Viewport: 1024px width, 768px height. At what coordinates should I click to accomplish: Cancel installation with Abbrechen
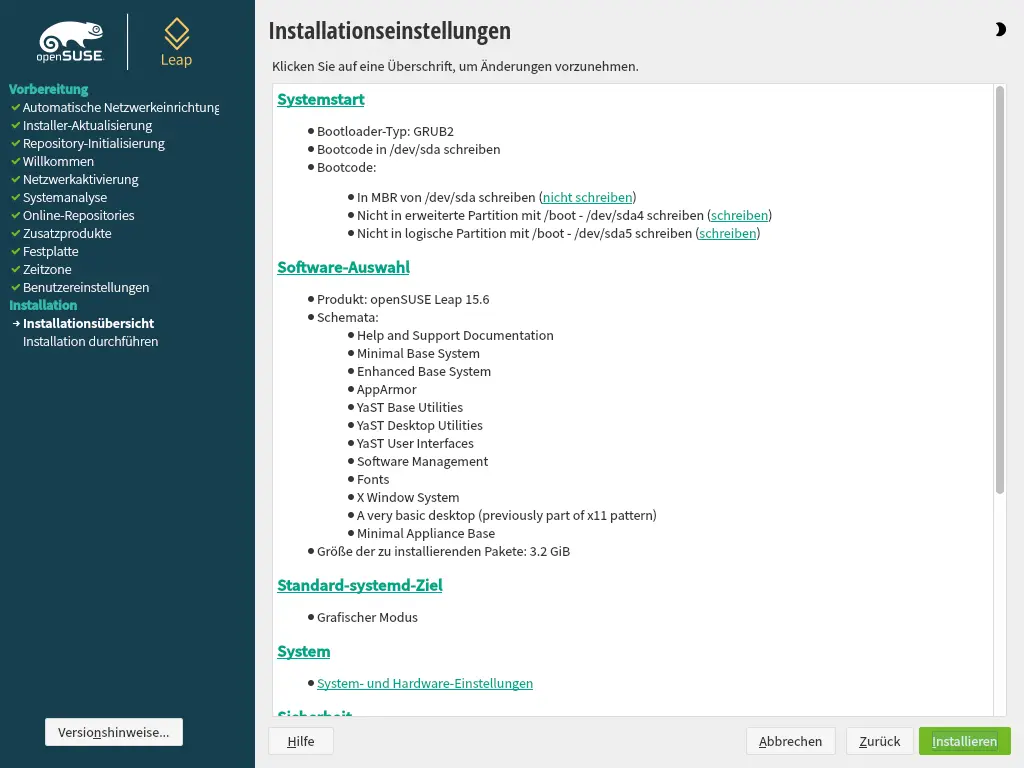pyautogui.click(x=790, y=741)
